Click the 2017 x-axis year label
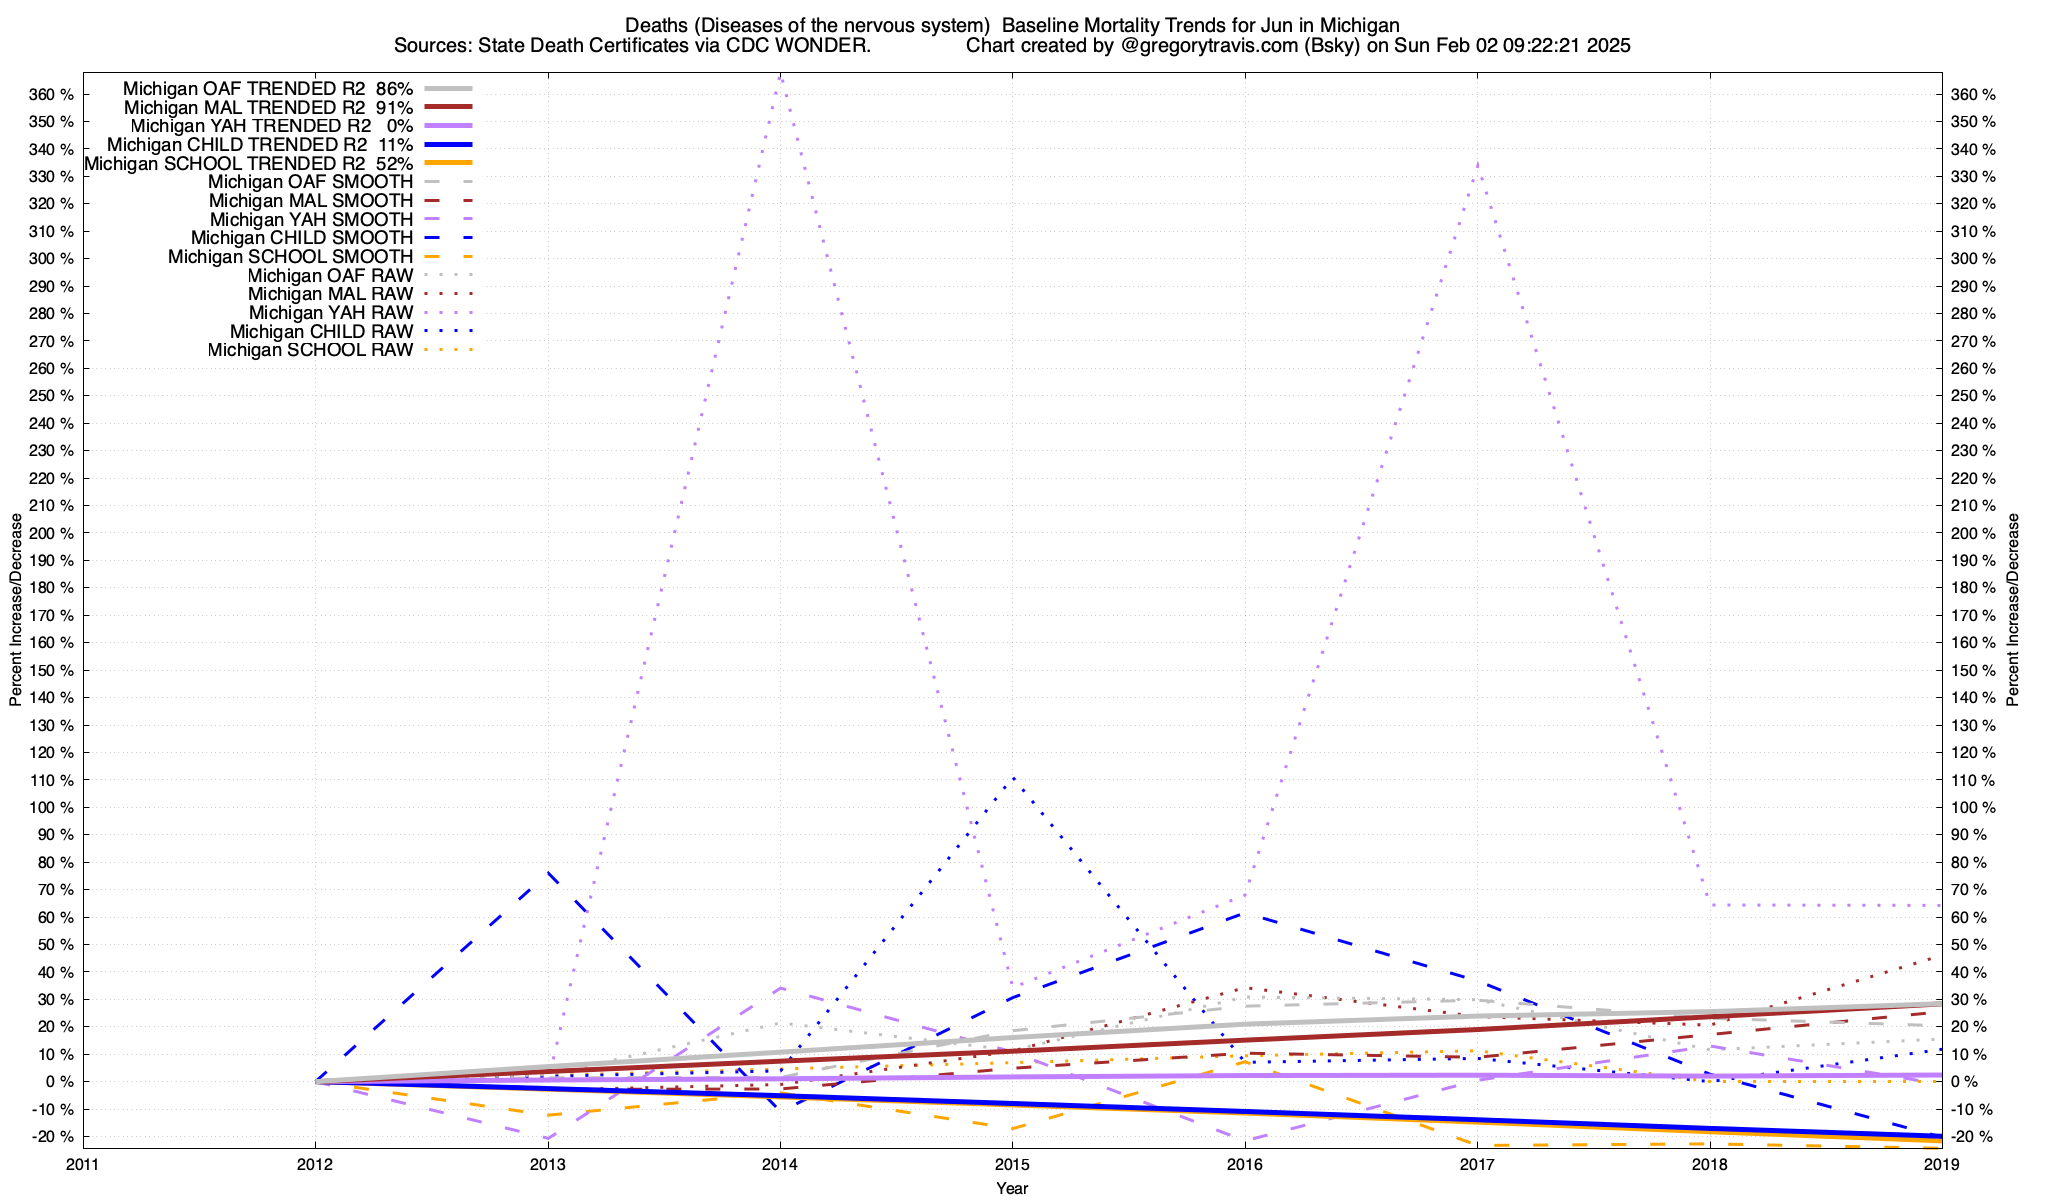The width and height of the screenshot is (2048, 1200). coord(1477,1164)
